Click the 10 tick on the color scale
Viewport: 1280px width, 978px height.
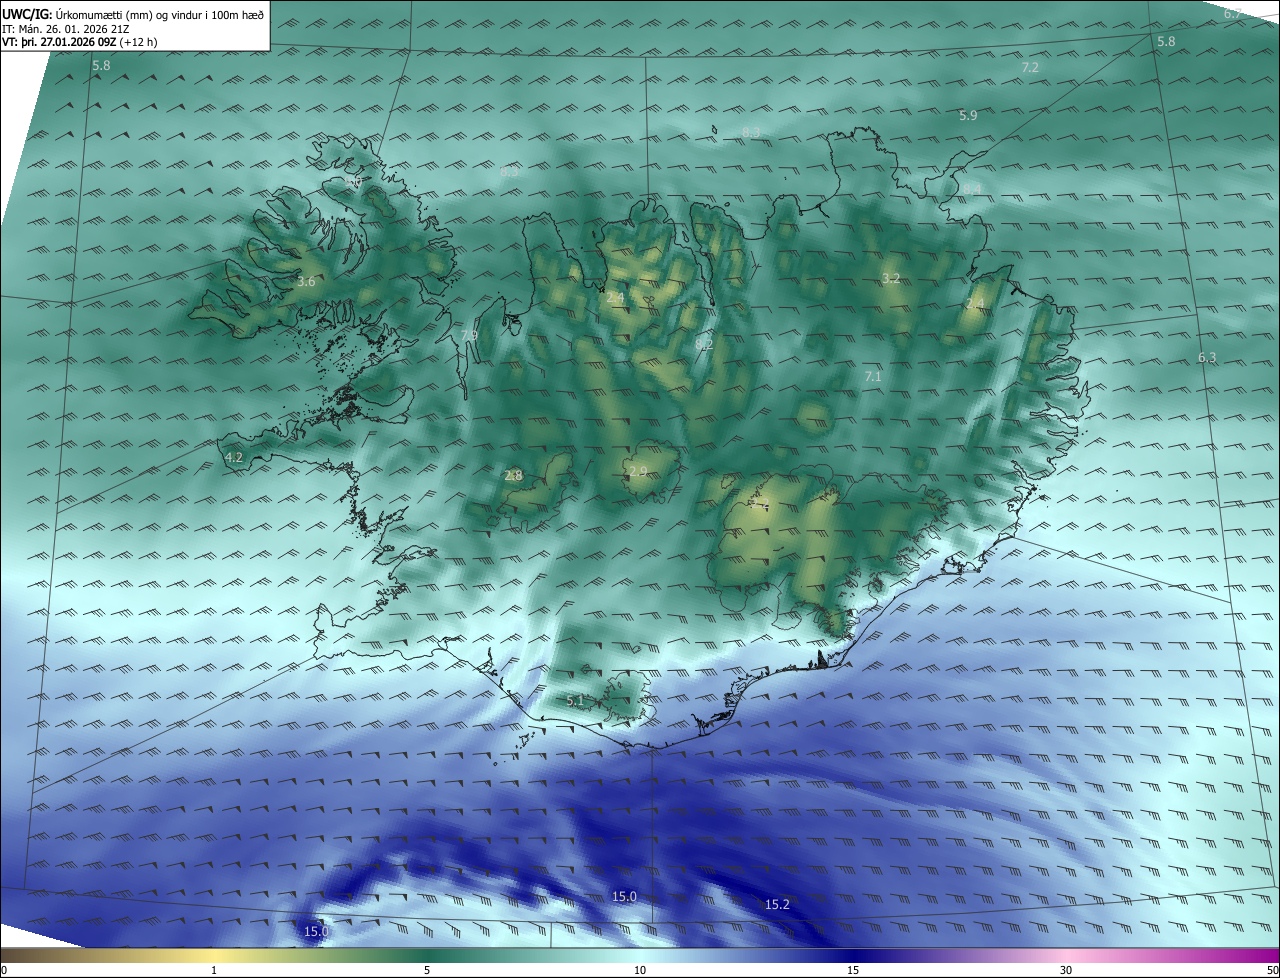pos(640,970)
